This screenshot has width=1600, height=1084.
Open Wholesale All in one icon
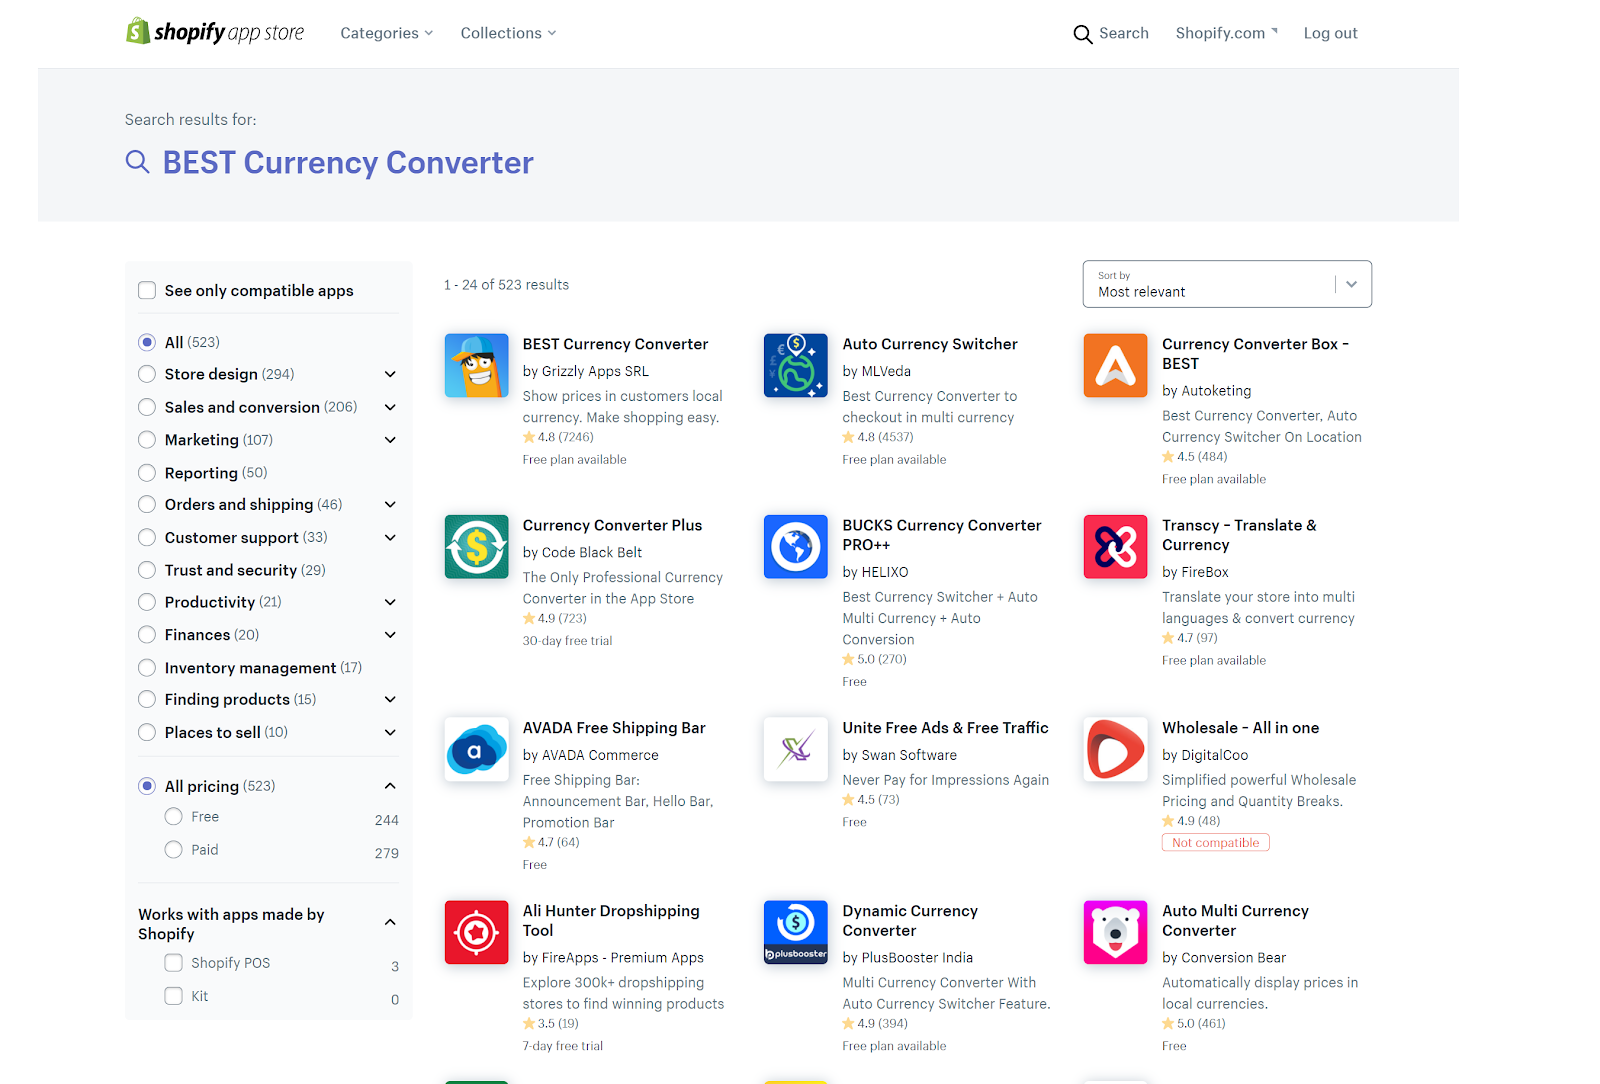[x=1116, y=749]
